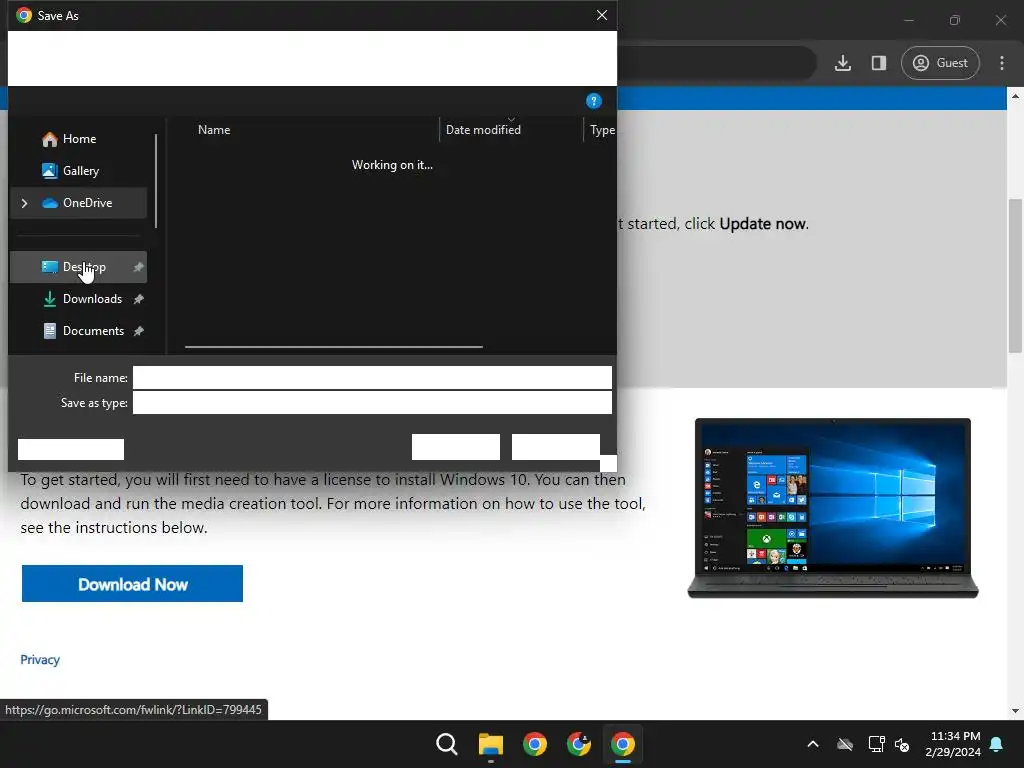Close the Save As dialog
1024x768 pixels.
pyautogui.click(x=601, y=15)
